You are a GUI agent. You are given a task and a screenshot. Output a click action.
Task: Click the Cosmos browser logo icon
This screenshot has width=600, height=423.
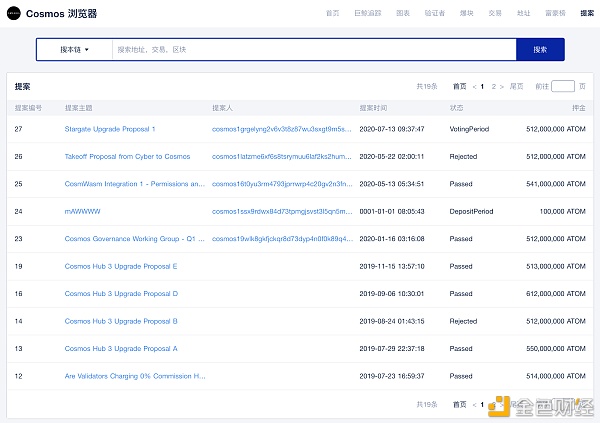point(14,13)
